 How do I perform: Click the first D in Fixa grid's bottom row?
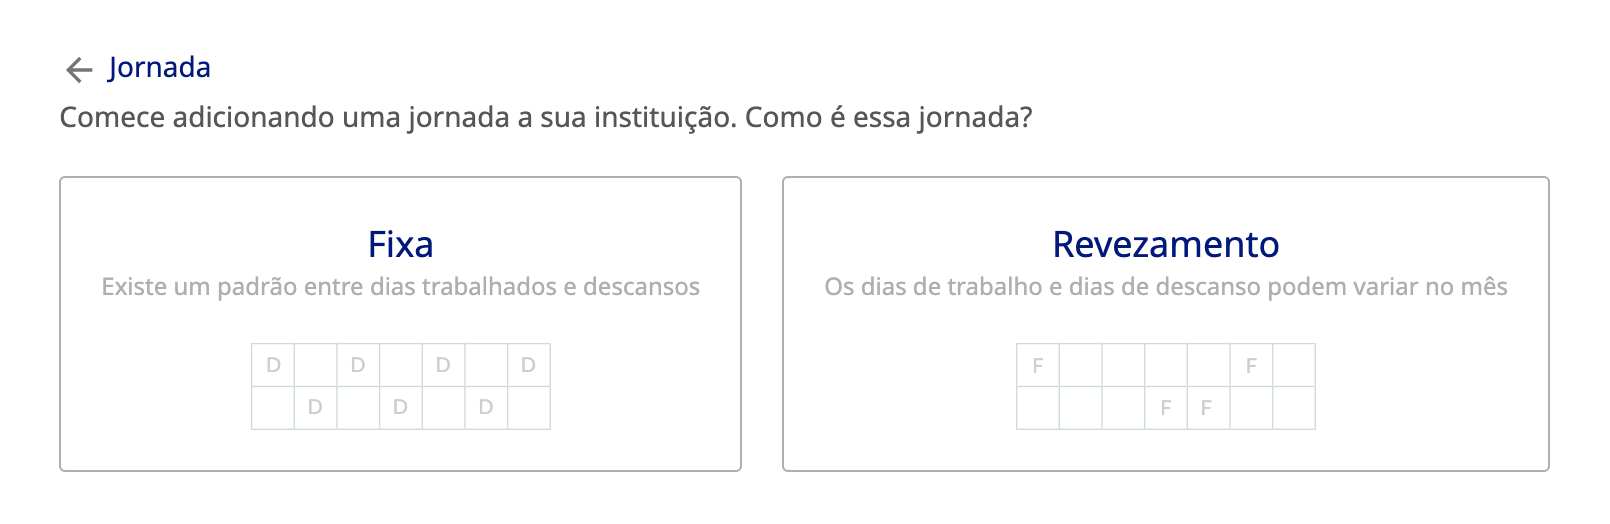point(315,407)
